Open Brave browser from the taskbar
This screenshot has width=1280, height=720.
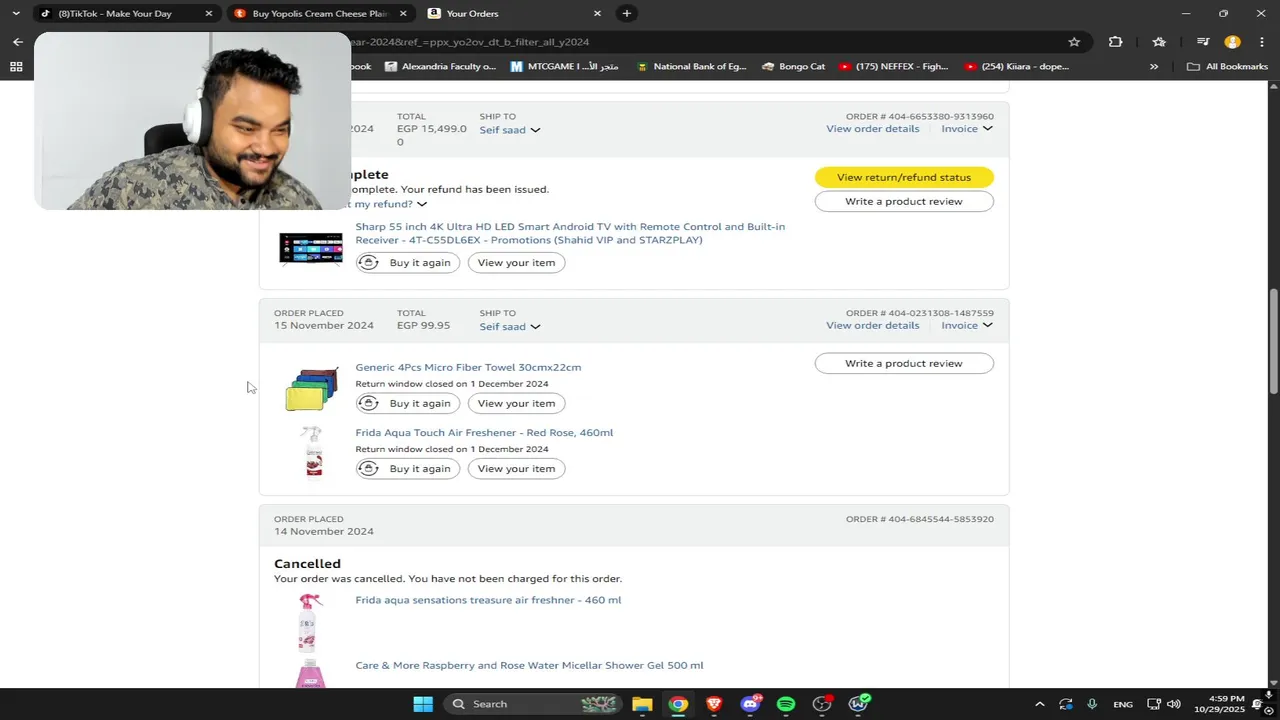(714, 704)
